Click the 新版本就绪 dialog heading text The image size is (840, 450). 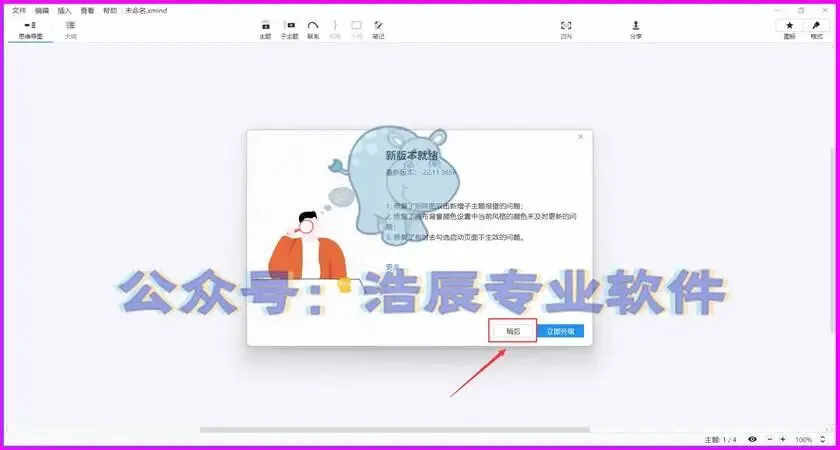411,156
